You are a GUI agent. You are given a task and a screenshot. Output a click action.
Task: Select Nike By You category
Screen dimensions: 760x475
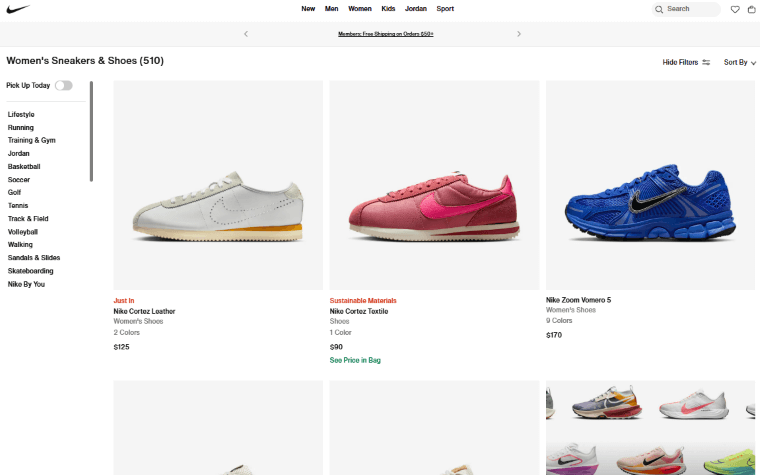(x=26, y=285)
